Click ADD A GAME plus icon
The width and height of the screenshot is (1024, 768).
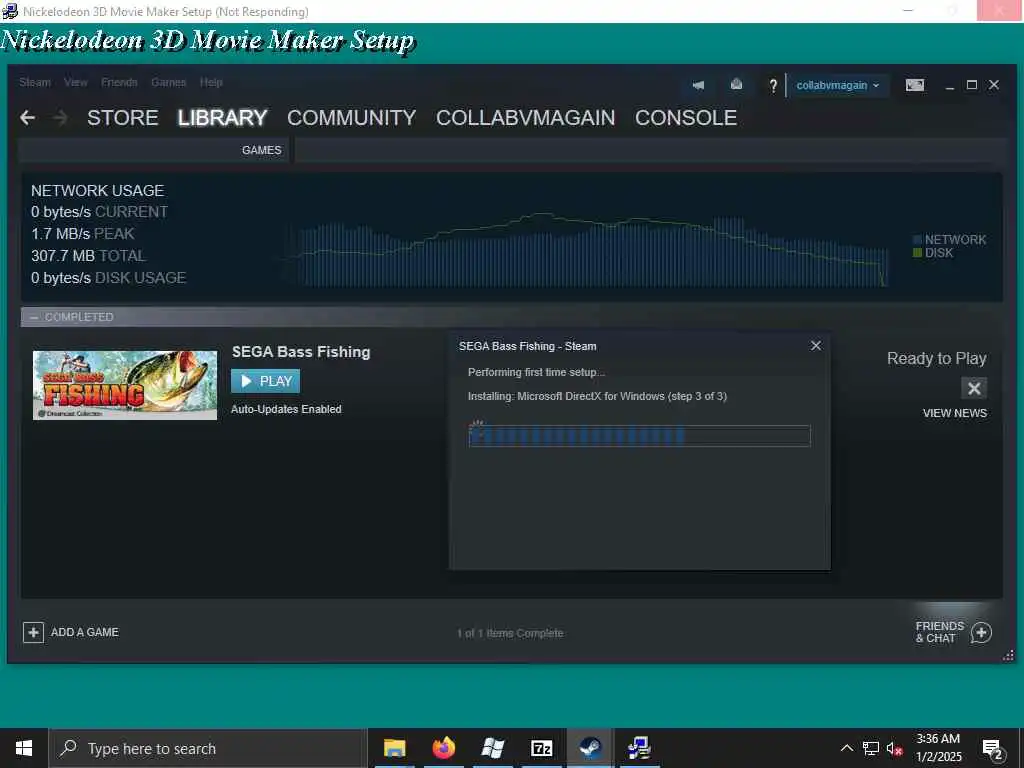[33, 632]
